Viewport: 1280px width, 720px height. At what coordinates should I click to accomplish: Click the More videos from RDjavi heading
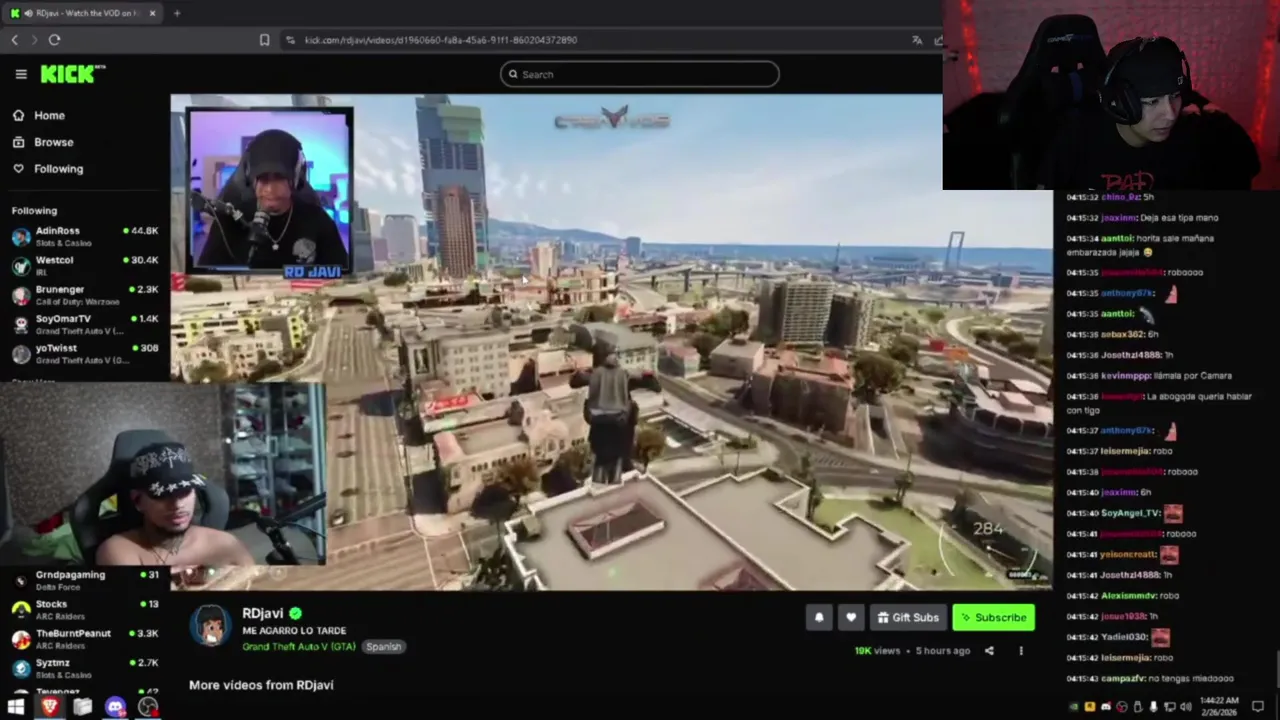coord(261,685)
